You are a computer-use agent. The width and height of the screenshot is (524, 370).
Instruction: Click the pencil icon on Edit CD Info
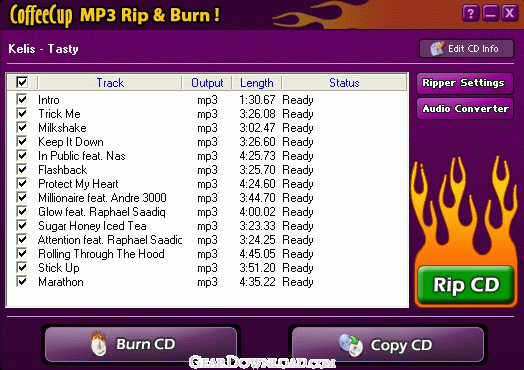click(437, 49)
